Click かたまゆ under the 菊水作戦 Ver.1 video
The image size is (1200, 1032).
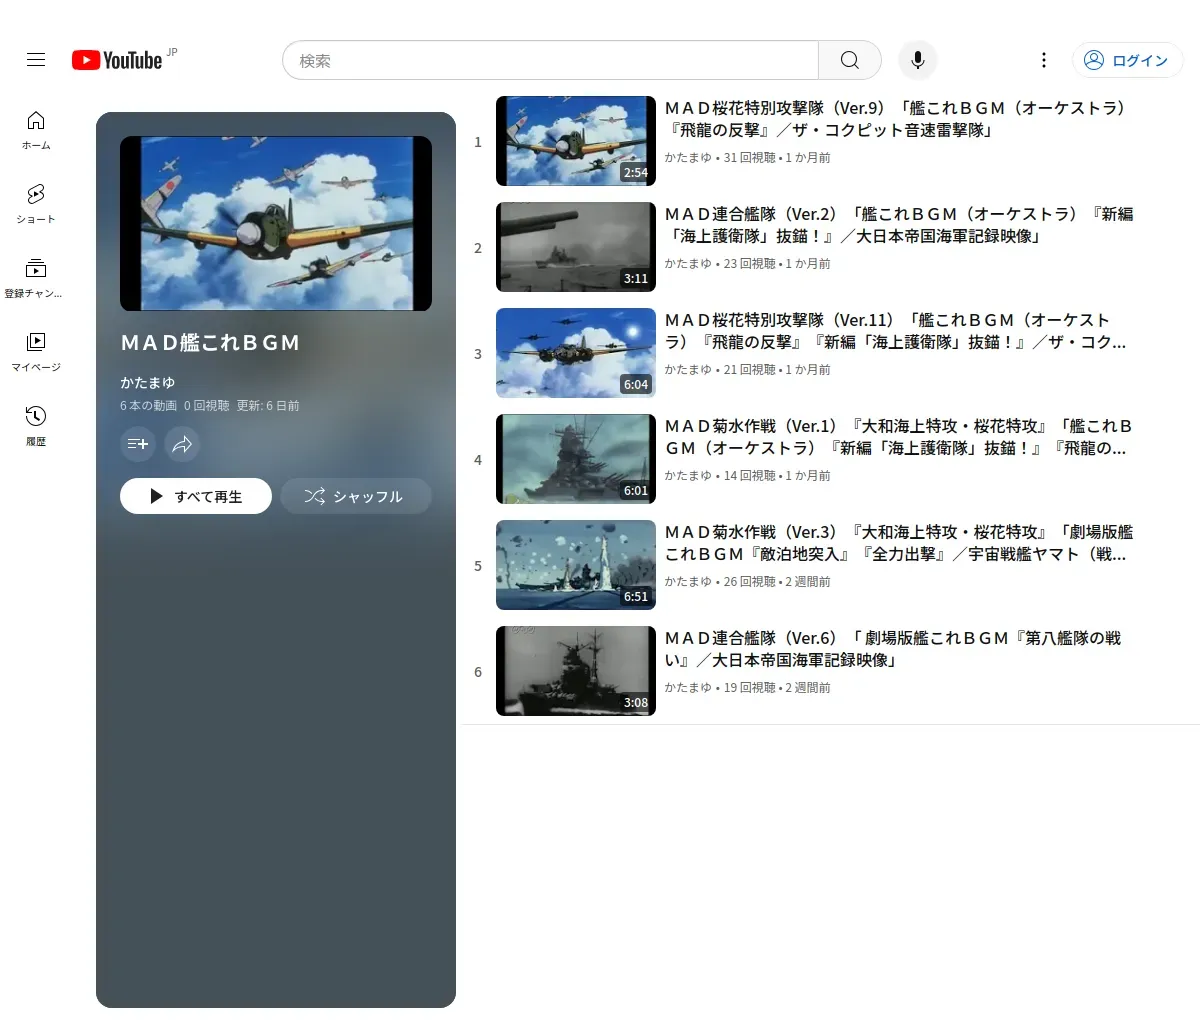point(688,476)
